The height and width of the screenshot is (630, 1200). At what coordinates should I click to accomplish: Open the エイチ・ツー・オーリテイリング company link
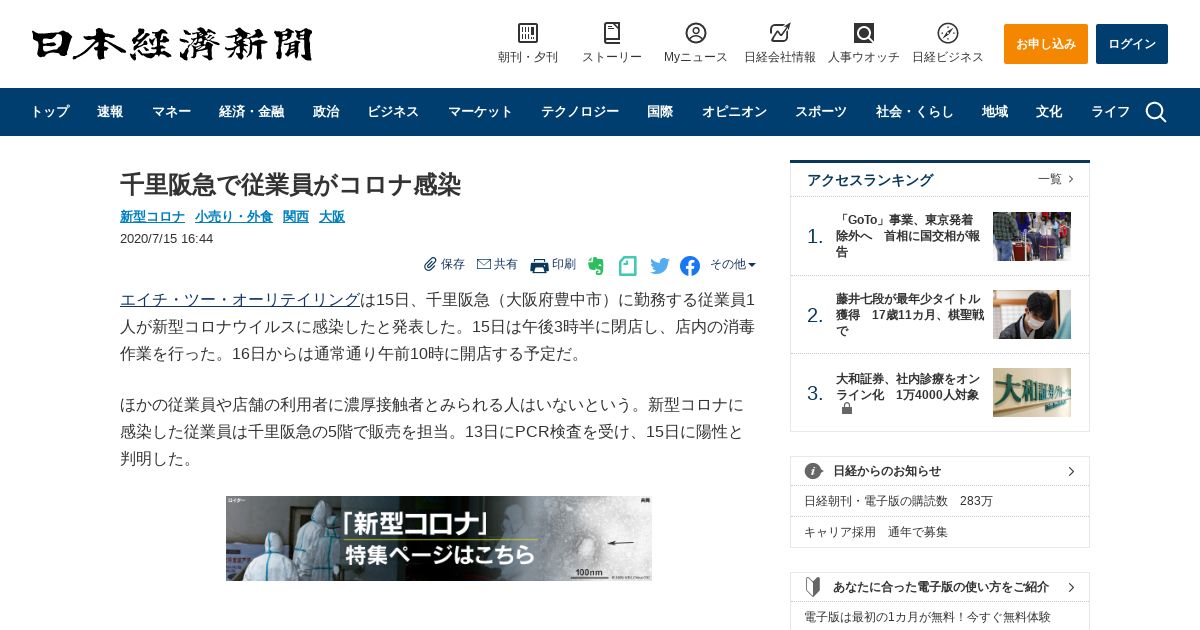(x=240, y=300)
